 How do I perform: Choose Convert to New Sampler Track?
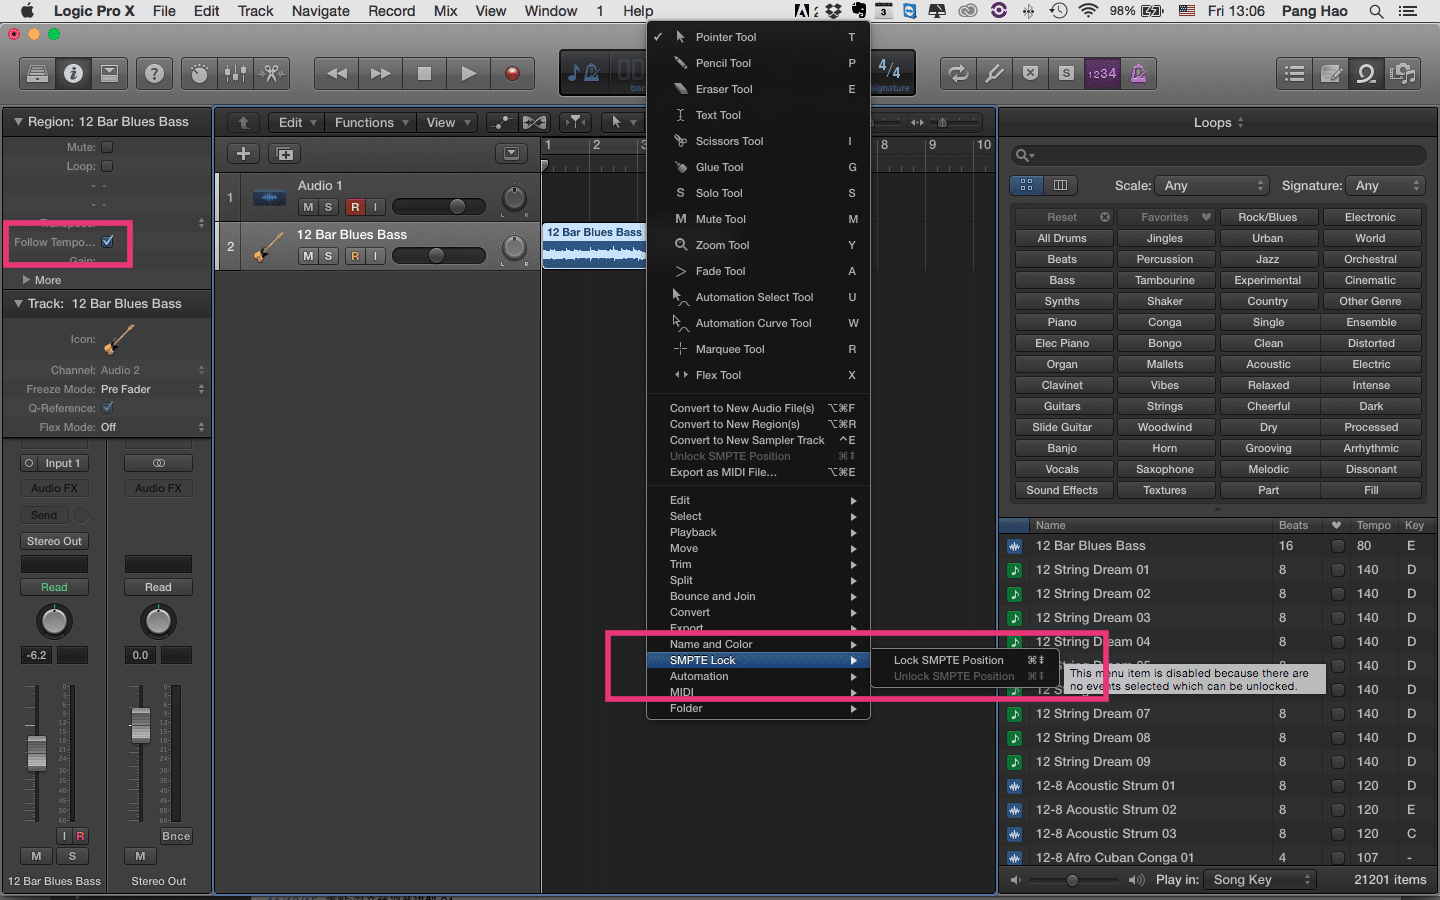[758, 440]
